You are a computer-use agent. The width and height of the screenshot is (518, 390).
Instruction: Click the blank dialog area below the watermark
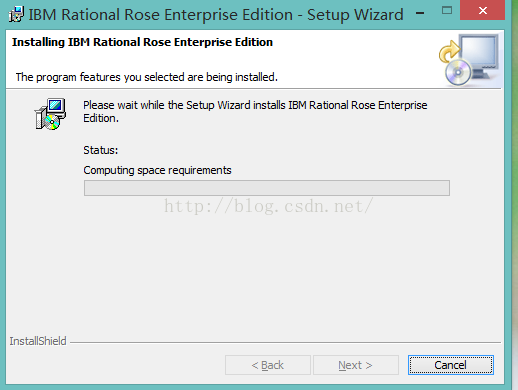coord(255,273)
